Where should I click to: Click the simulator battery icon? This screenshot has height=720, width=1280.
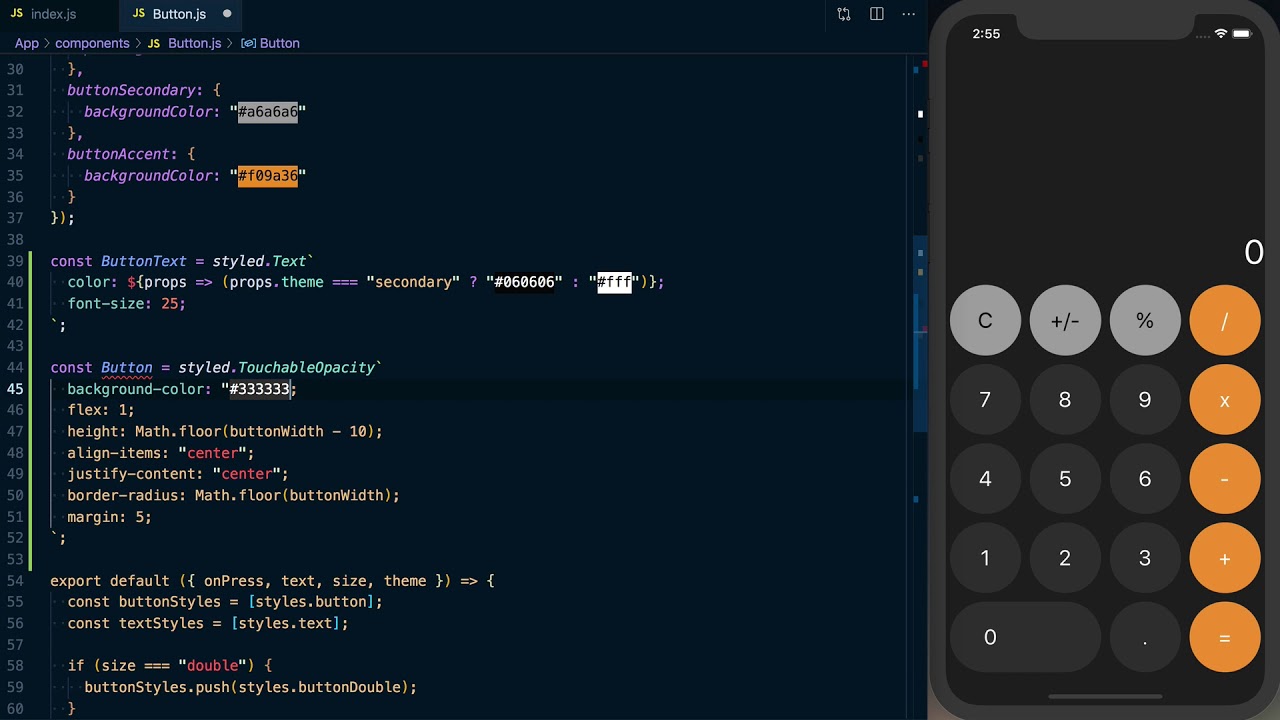click(1242, 34)
